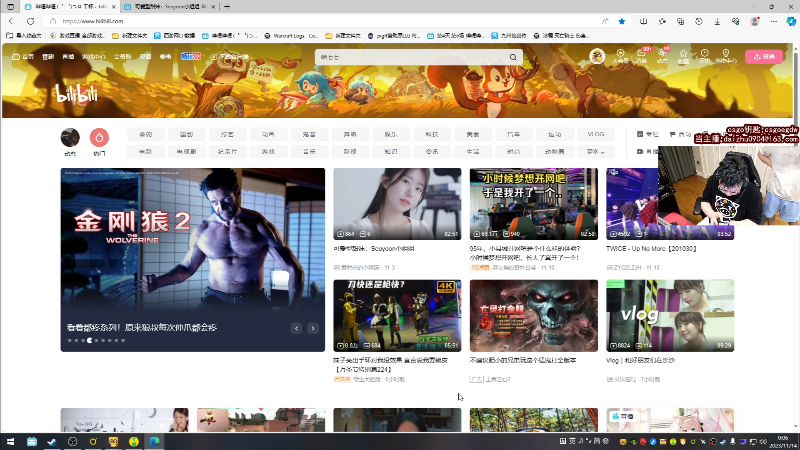
Task: Open the 大会员 icon in header
Action: pos(620,56)
